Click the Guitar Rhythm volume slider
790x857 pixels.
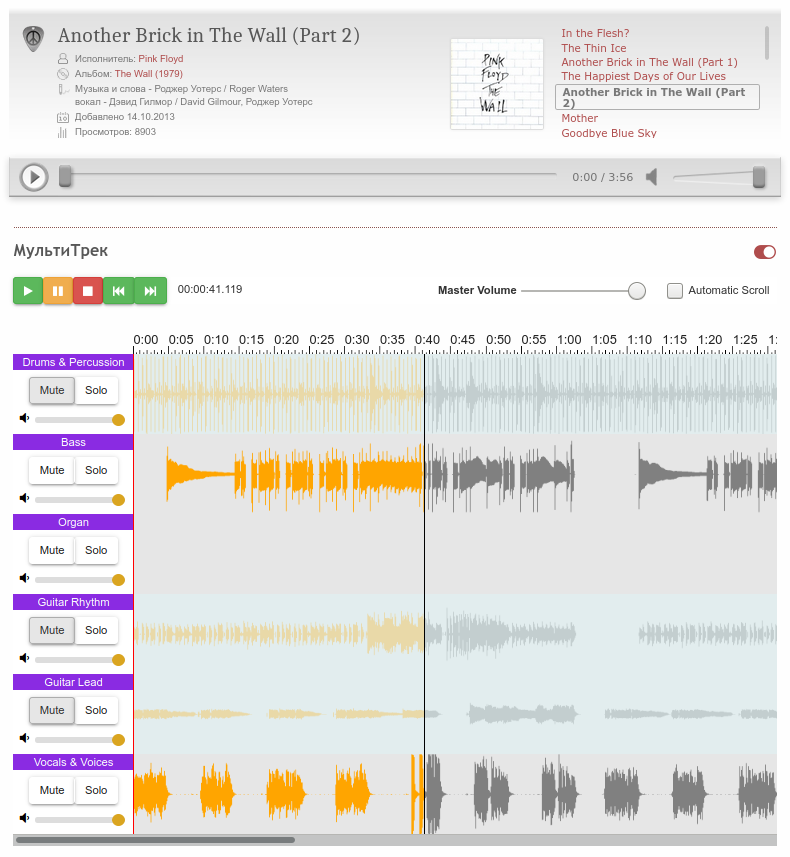(80, 660)
